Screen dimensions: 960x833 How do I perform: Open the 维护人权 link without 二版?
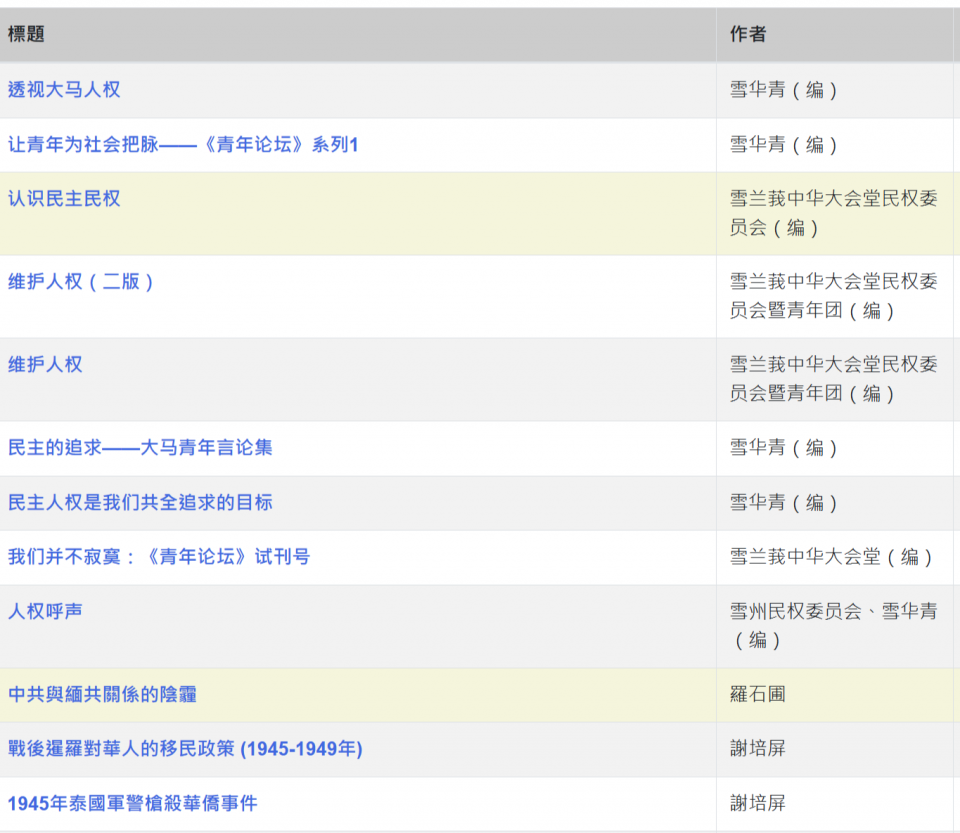point(45,365)
